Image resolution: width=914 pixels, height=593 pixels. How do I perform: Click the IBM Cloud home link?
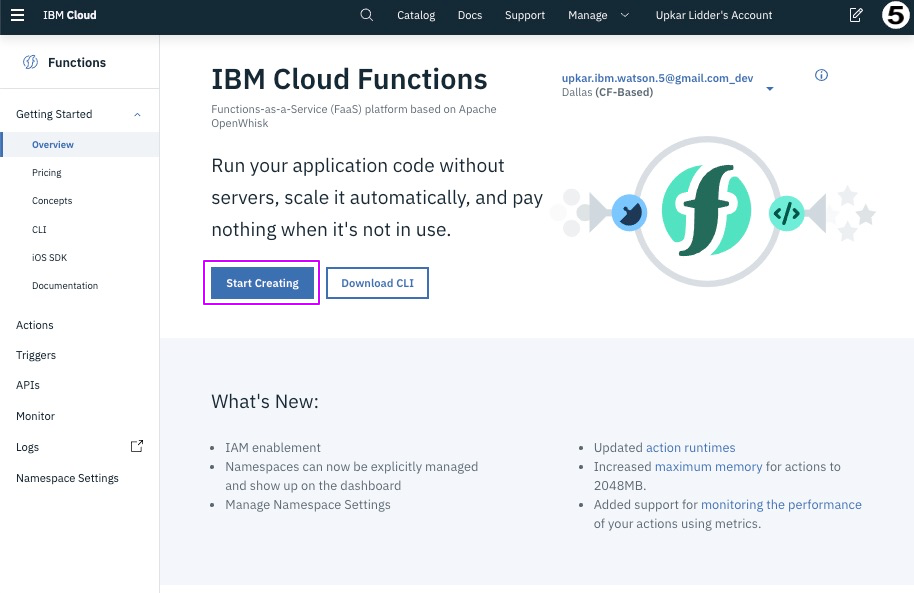click(x=69, y=15)
